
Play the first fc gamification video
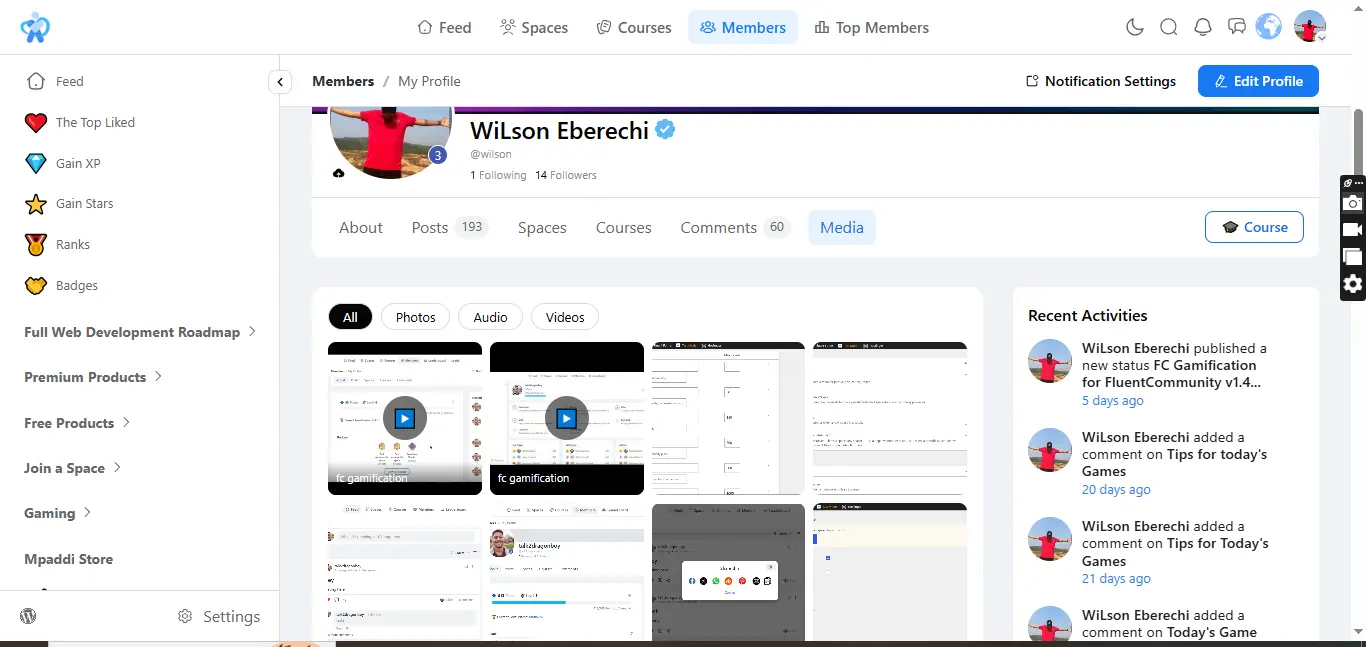404,418
